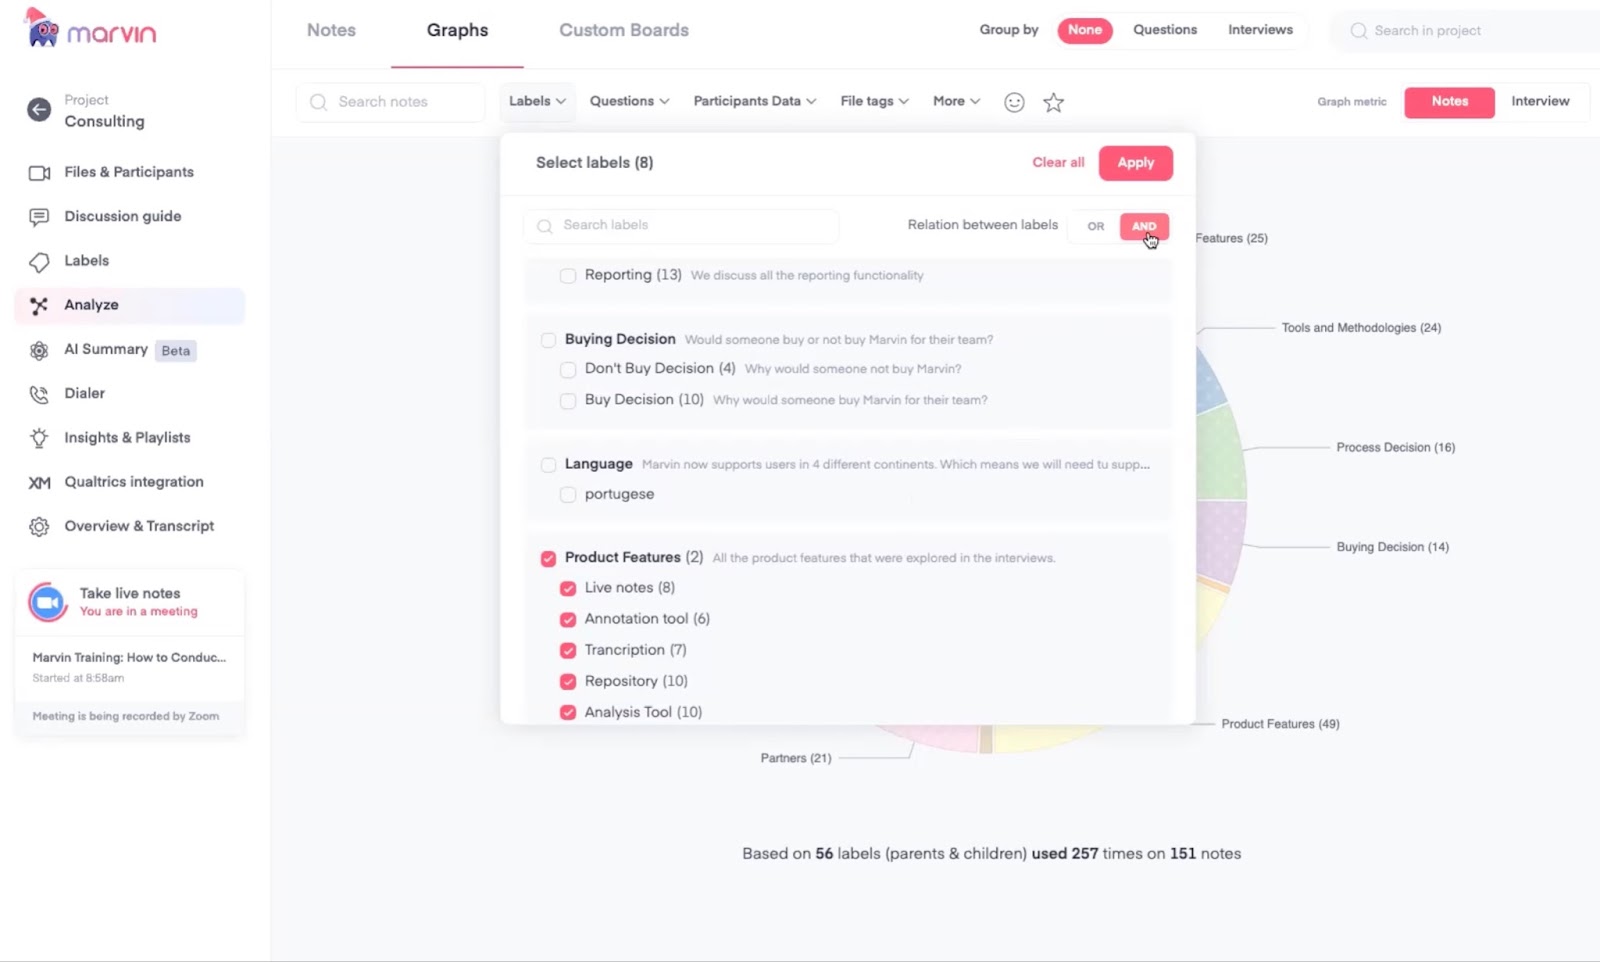Click the Search labels magnifier icon

coord(544,226)
